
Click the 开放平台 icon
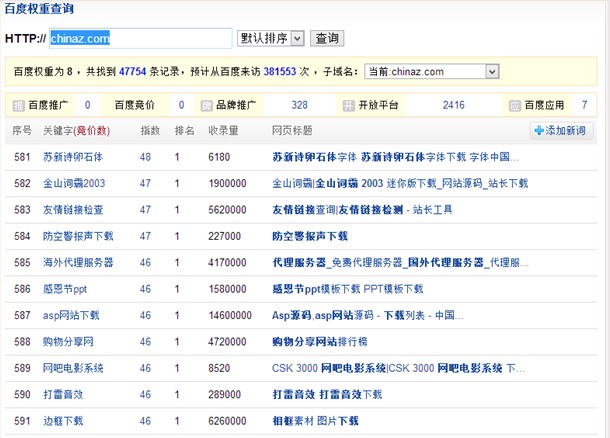349,105
